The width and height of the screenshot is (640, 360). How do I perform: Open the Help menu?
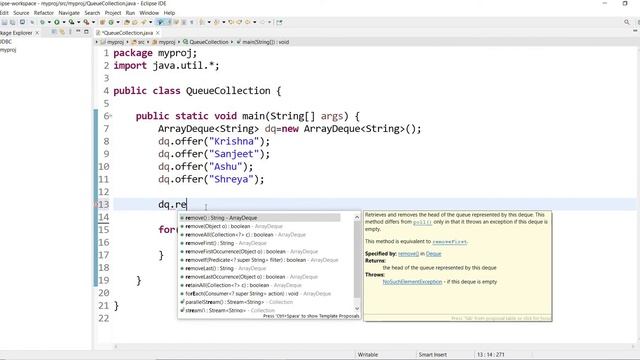(169, 13)
